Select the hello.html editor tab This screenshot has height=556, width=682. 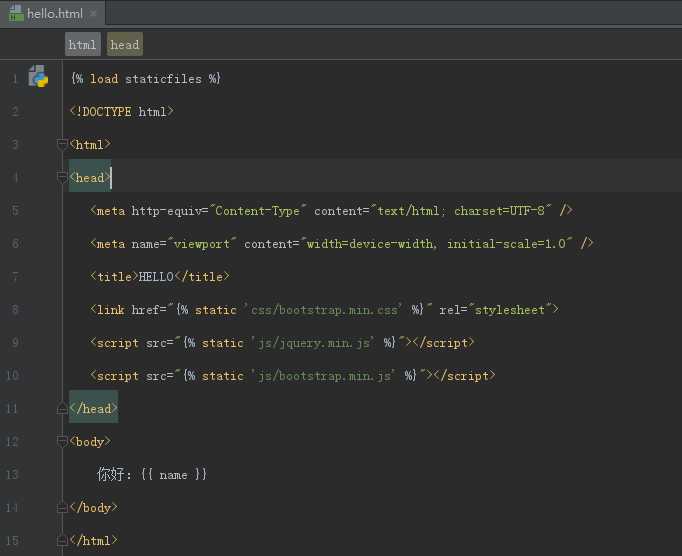point(52,13)
